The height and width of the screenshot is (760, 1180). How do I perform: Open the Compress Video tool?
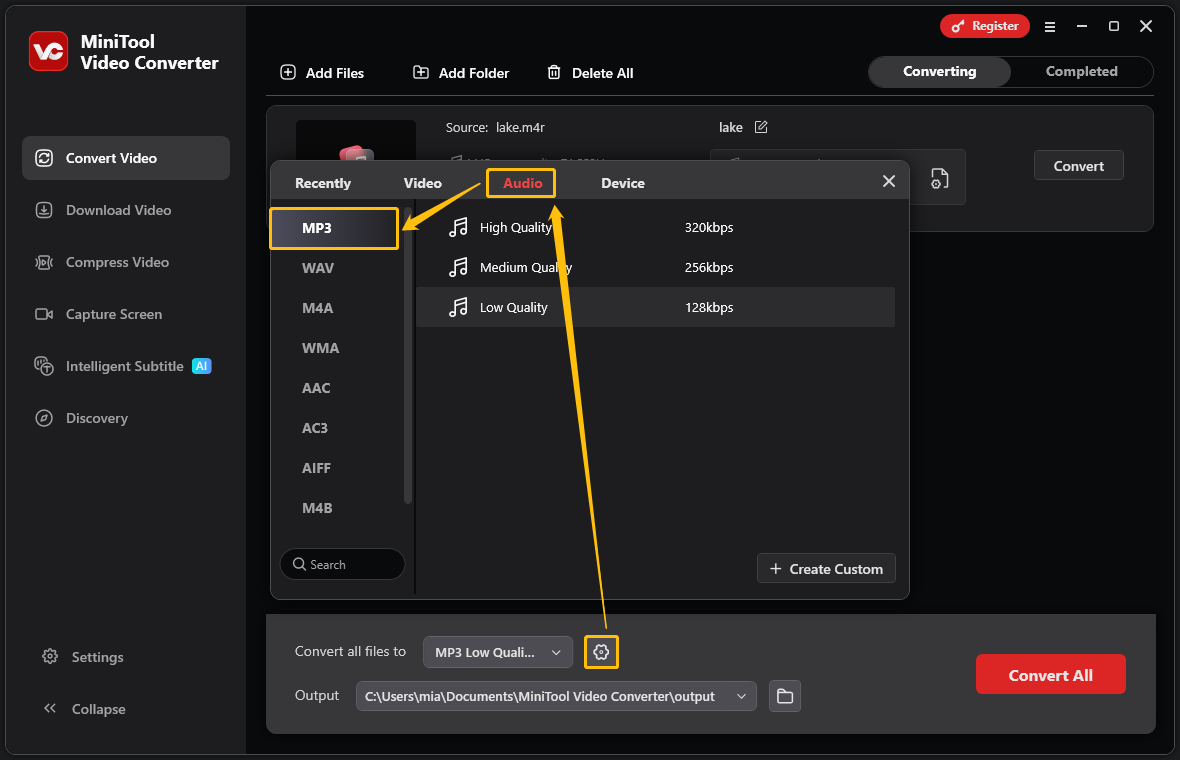(113, 262)
